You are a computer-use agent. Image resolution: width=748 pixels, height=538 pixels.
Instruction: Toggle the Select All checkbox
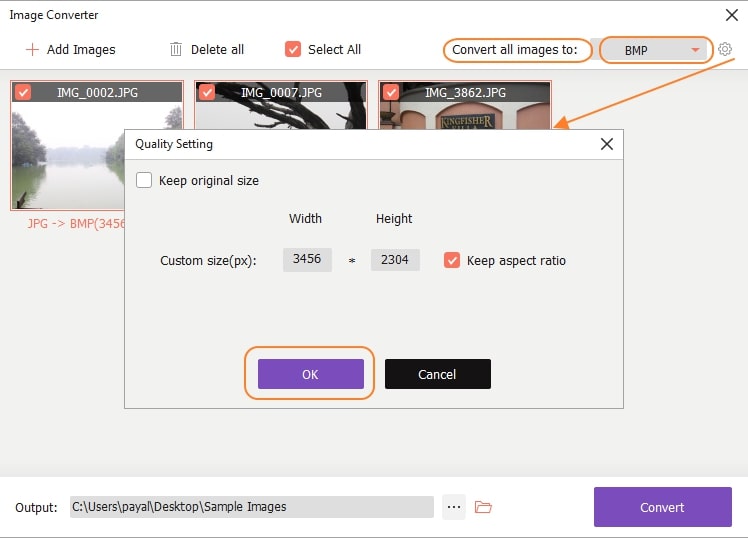click(x=293, y=49)
